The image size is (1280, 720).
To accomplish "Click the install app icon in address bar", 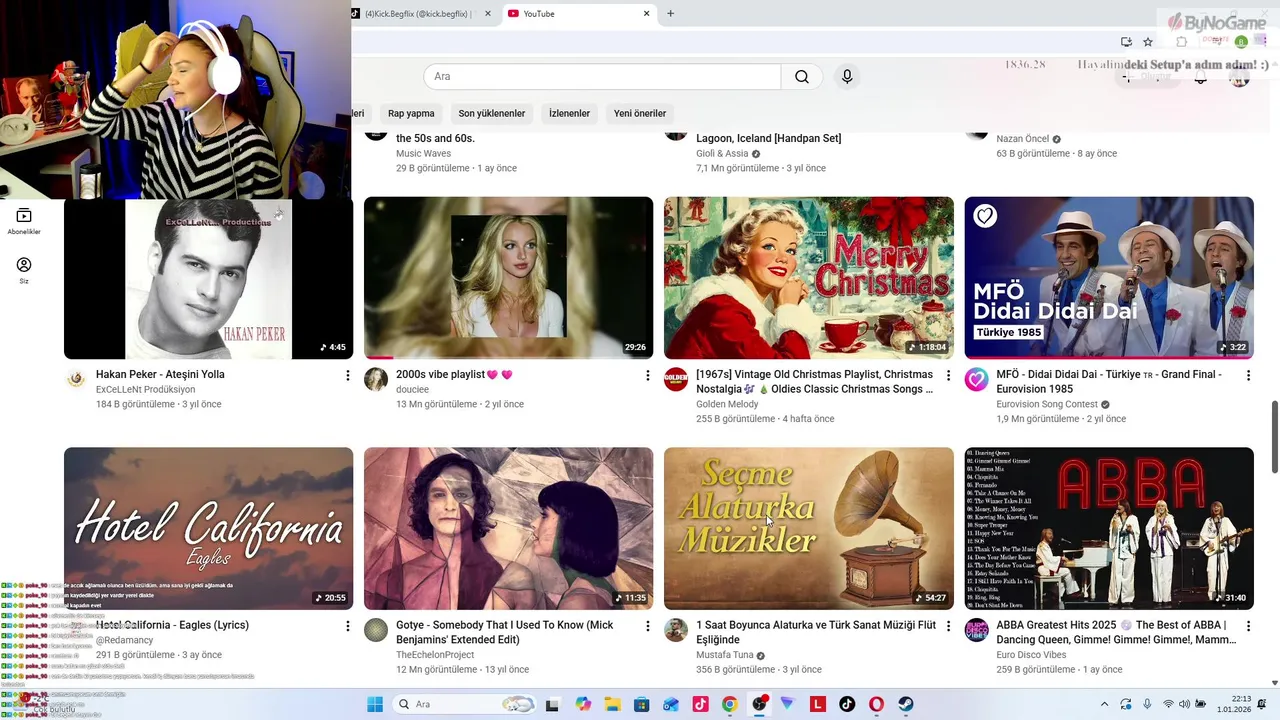I will click(1126, 42).
